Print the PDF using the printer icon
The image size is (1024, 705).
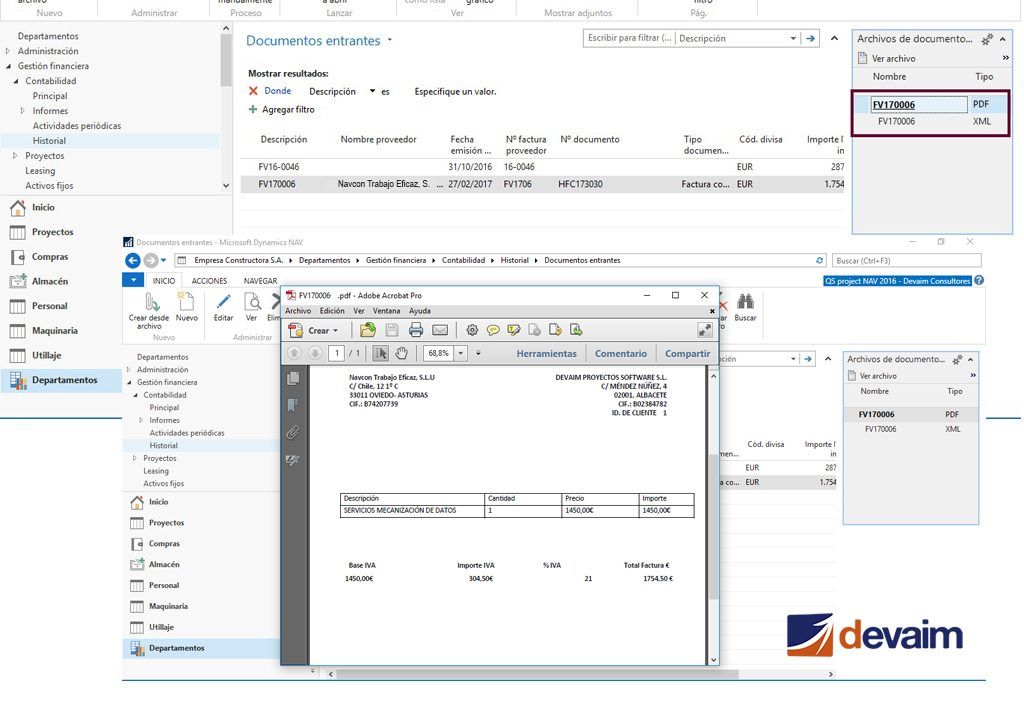click(x=416, y=330)
